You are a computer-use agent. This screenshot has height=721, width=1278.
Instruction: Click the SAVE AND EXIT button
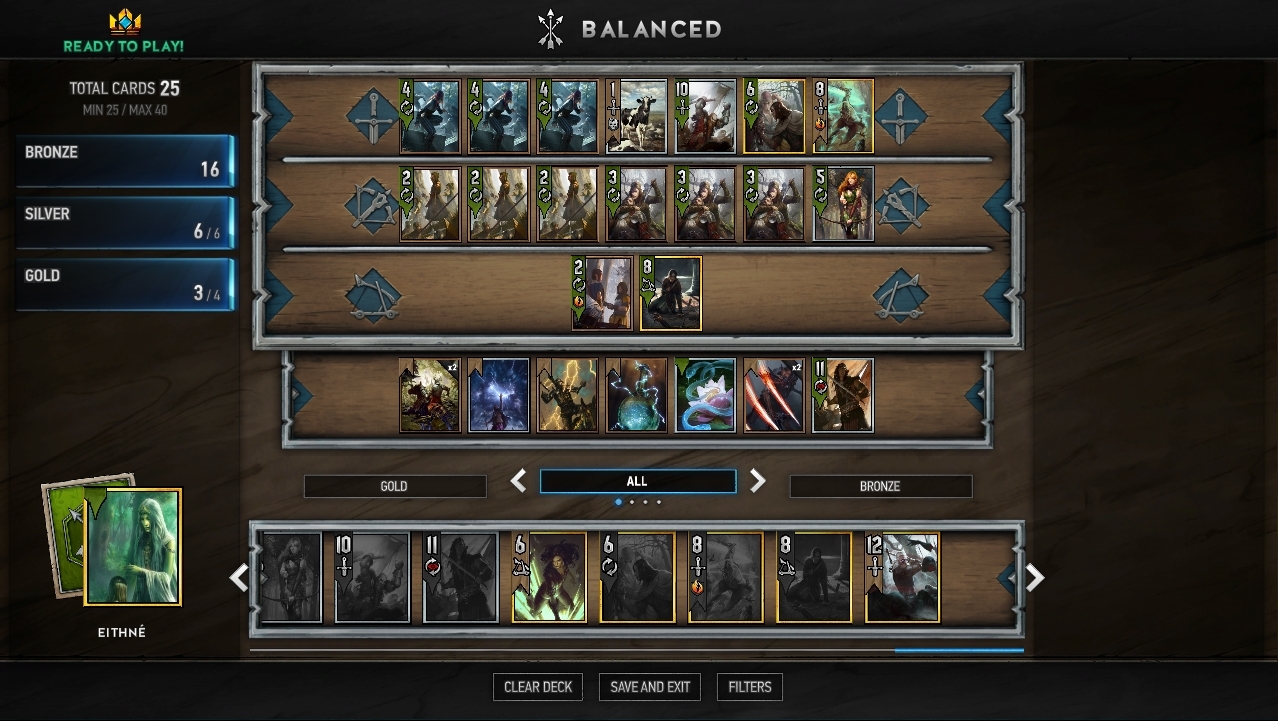coord(650,687)
